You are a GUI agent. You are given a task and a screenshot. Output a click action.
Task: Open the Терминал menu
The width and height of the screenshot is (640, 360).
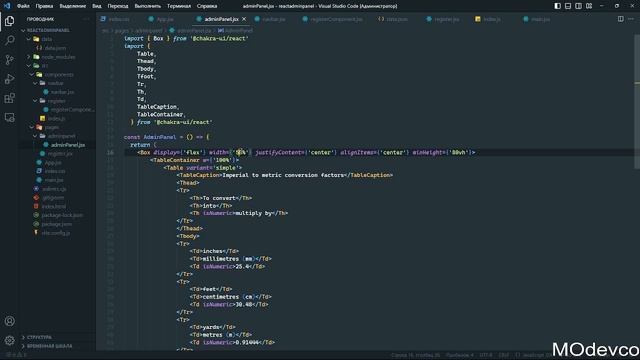[x=179, y=6]
